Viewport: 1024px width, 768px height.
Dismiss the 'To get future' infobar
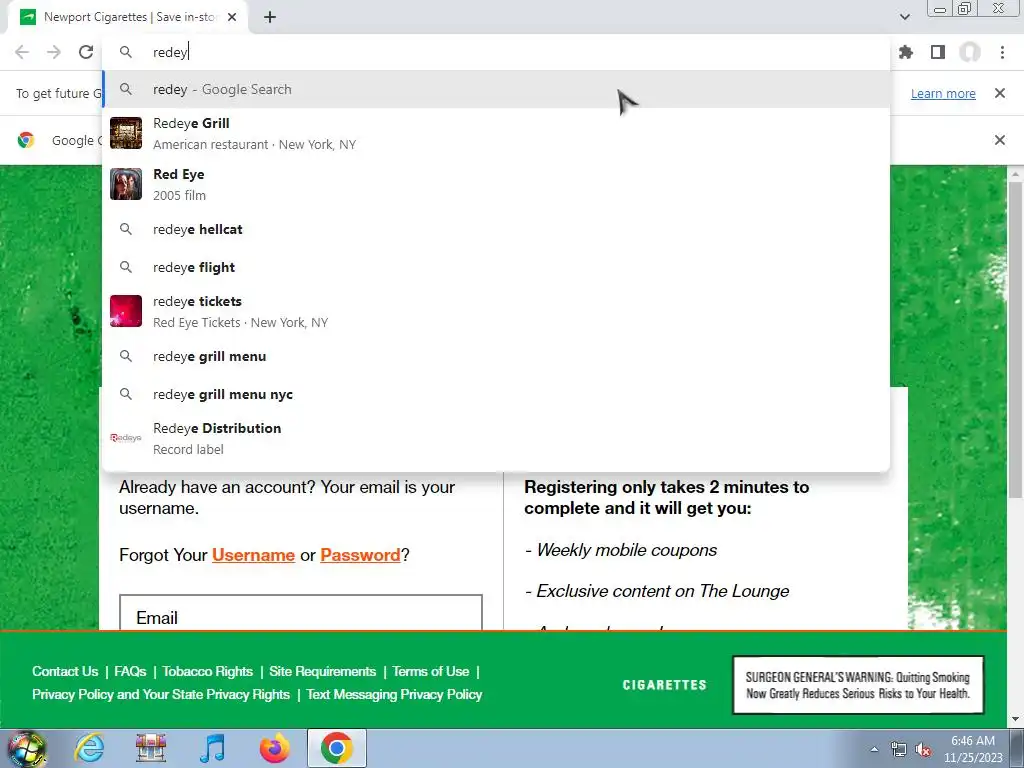1000,93
